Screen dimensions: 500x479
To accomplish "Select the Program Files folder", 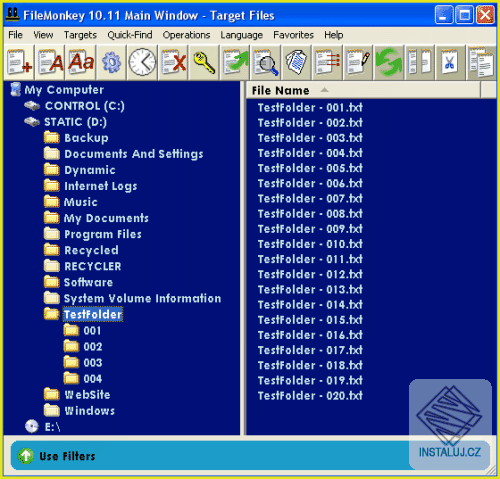I will [103, 234].
